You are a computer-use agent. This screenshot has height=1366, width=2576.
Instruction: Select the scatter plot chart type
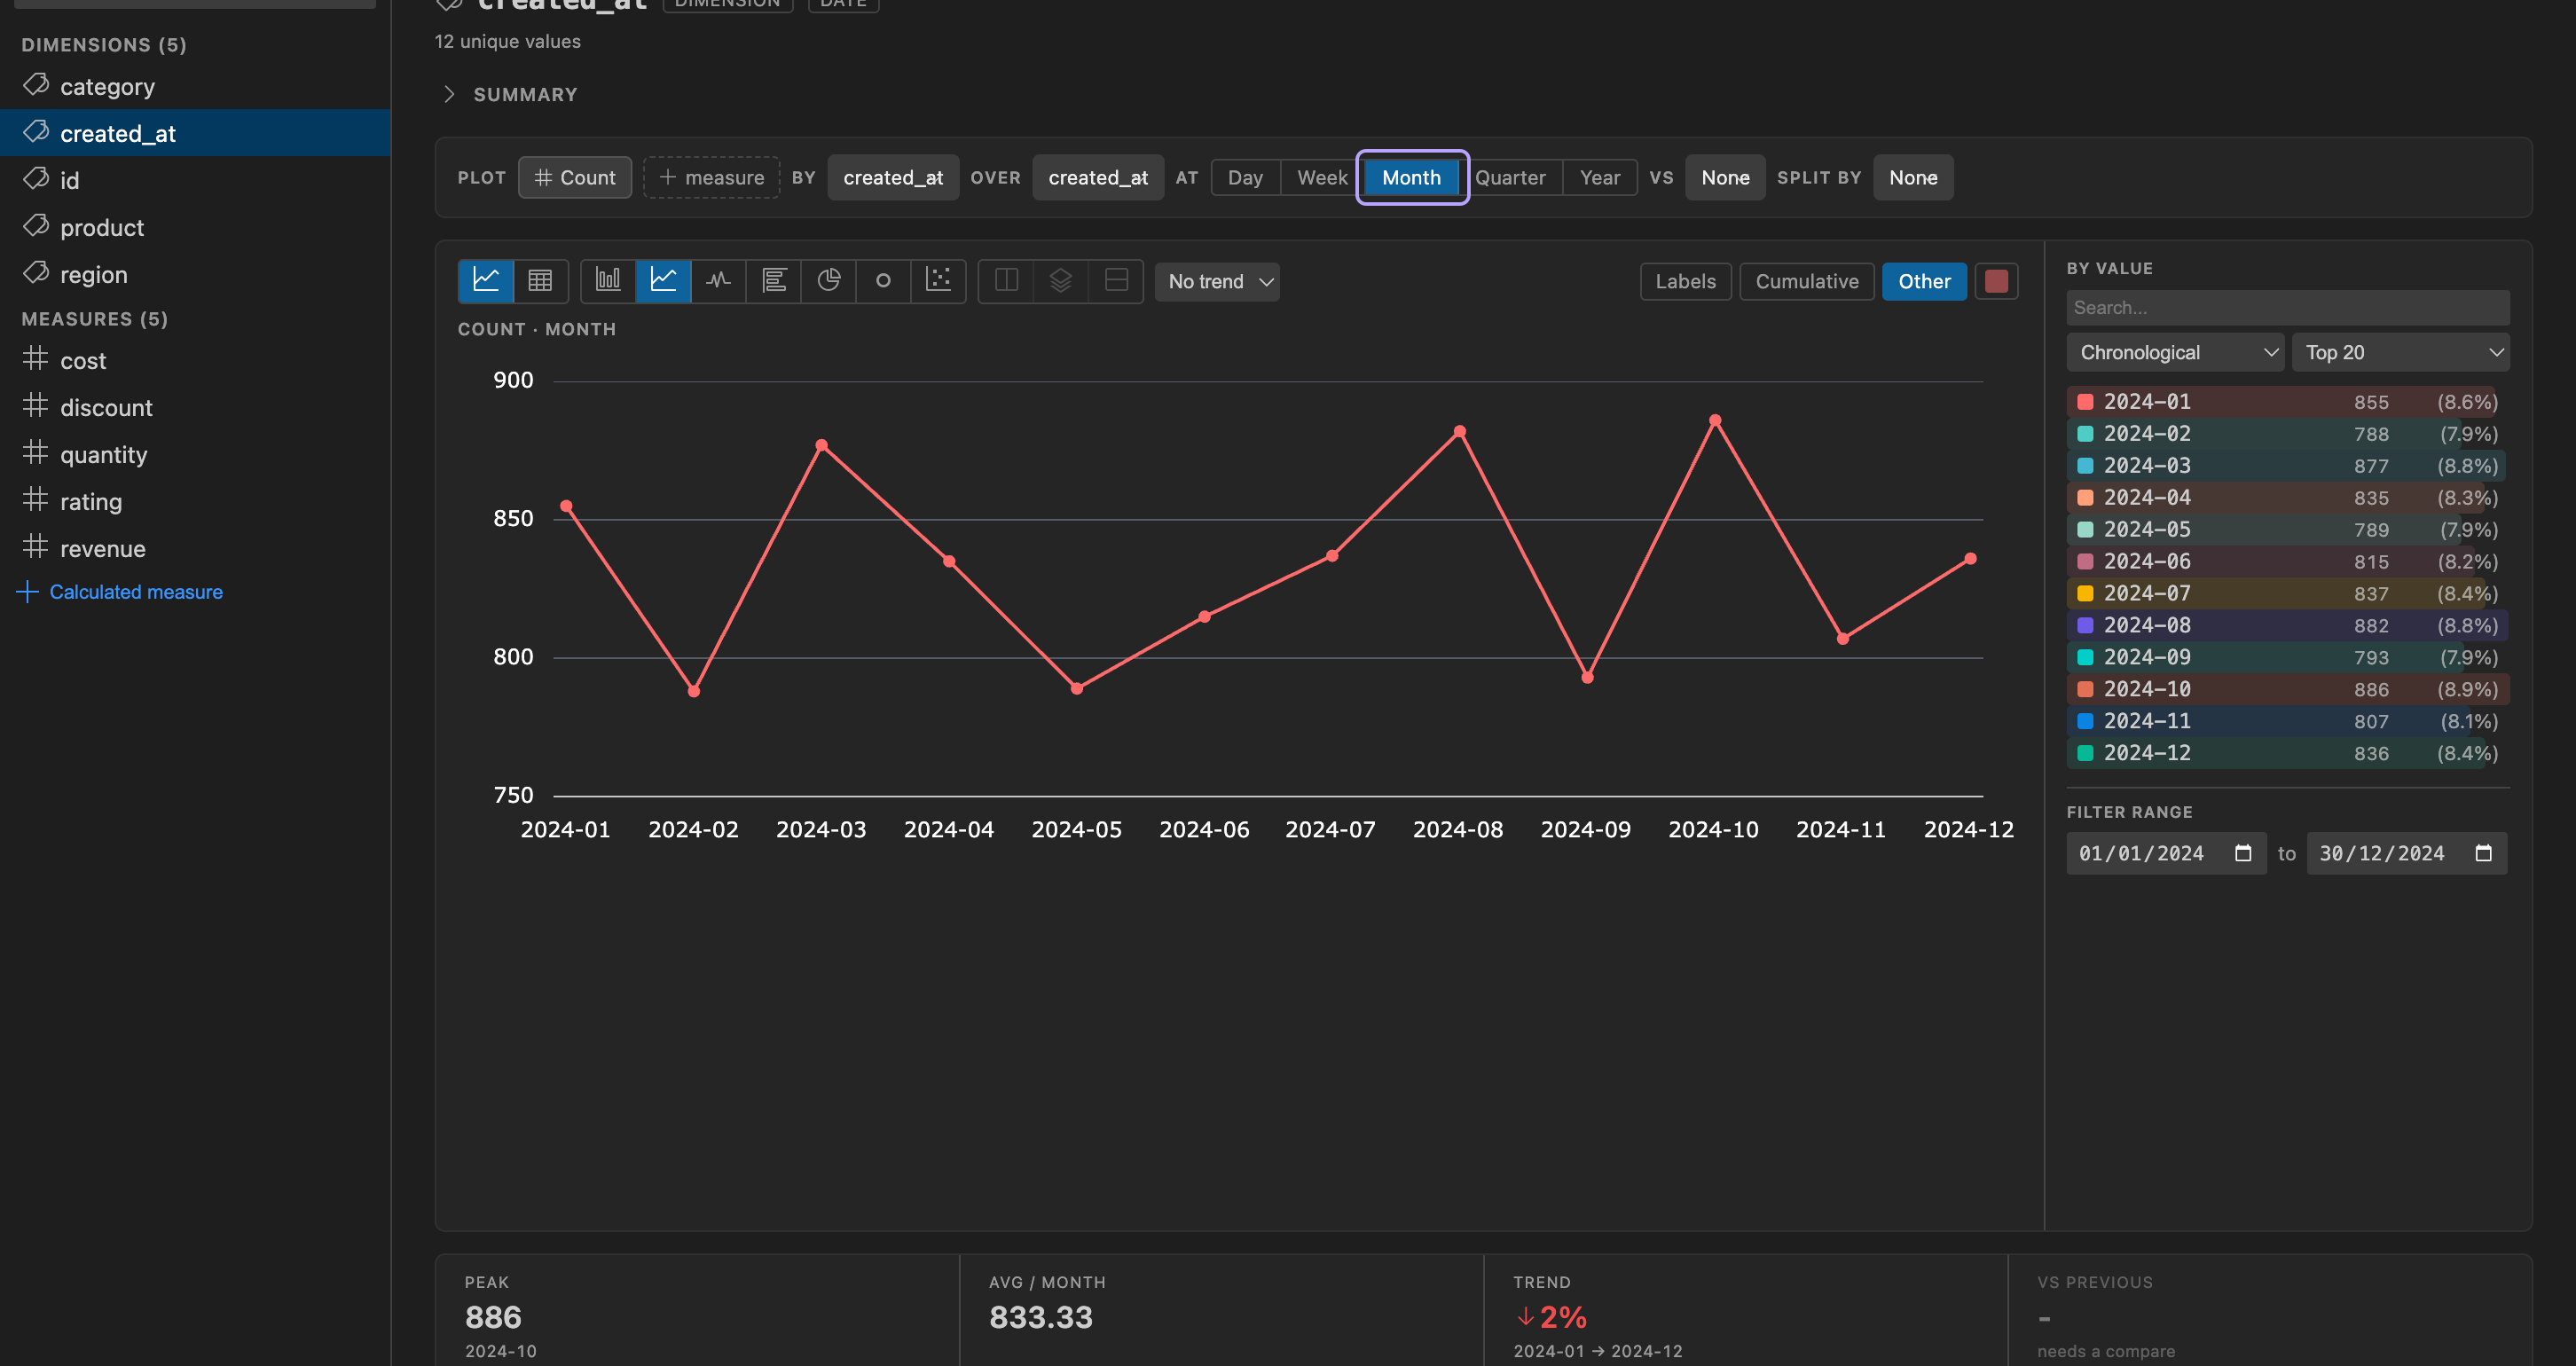pyautogui.click(x=938, y=281)
